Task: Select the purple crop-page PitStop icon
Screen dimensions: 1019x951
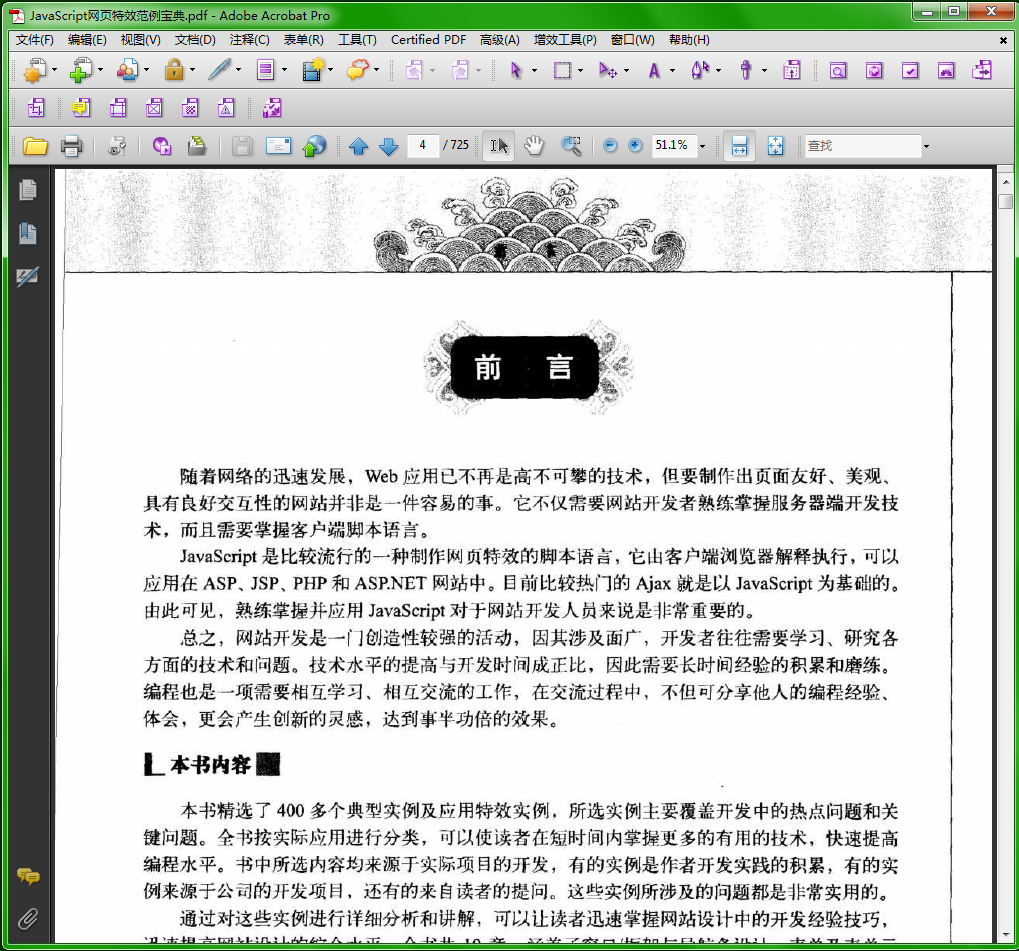Action: pyautogui.click(x=36, y=108)
